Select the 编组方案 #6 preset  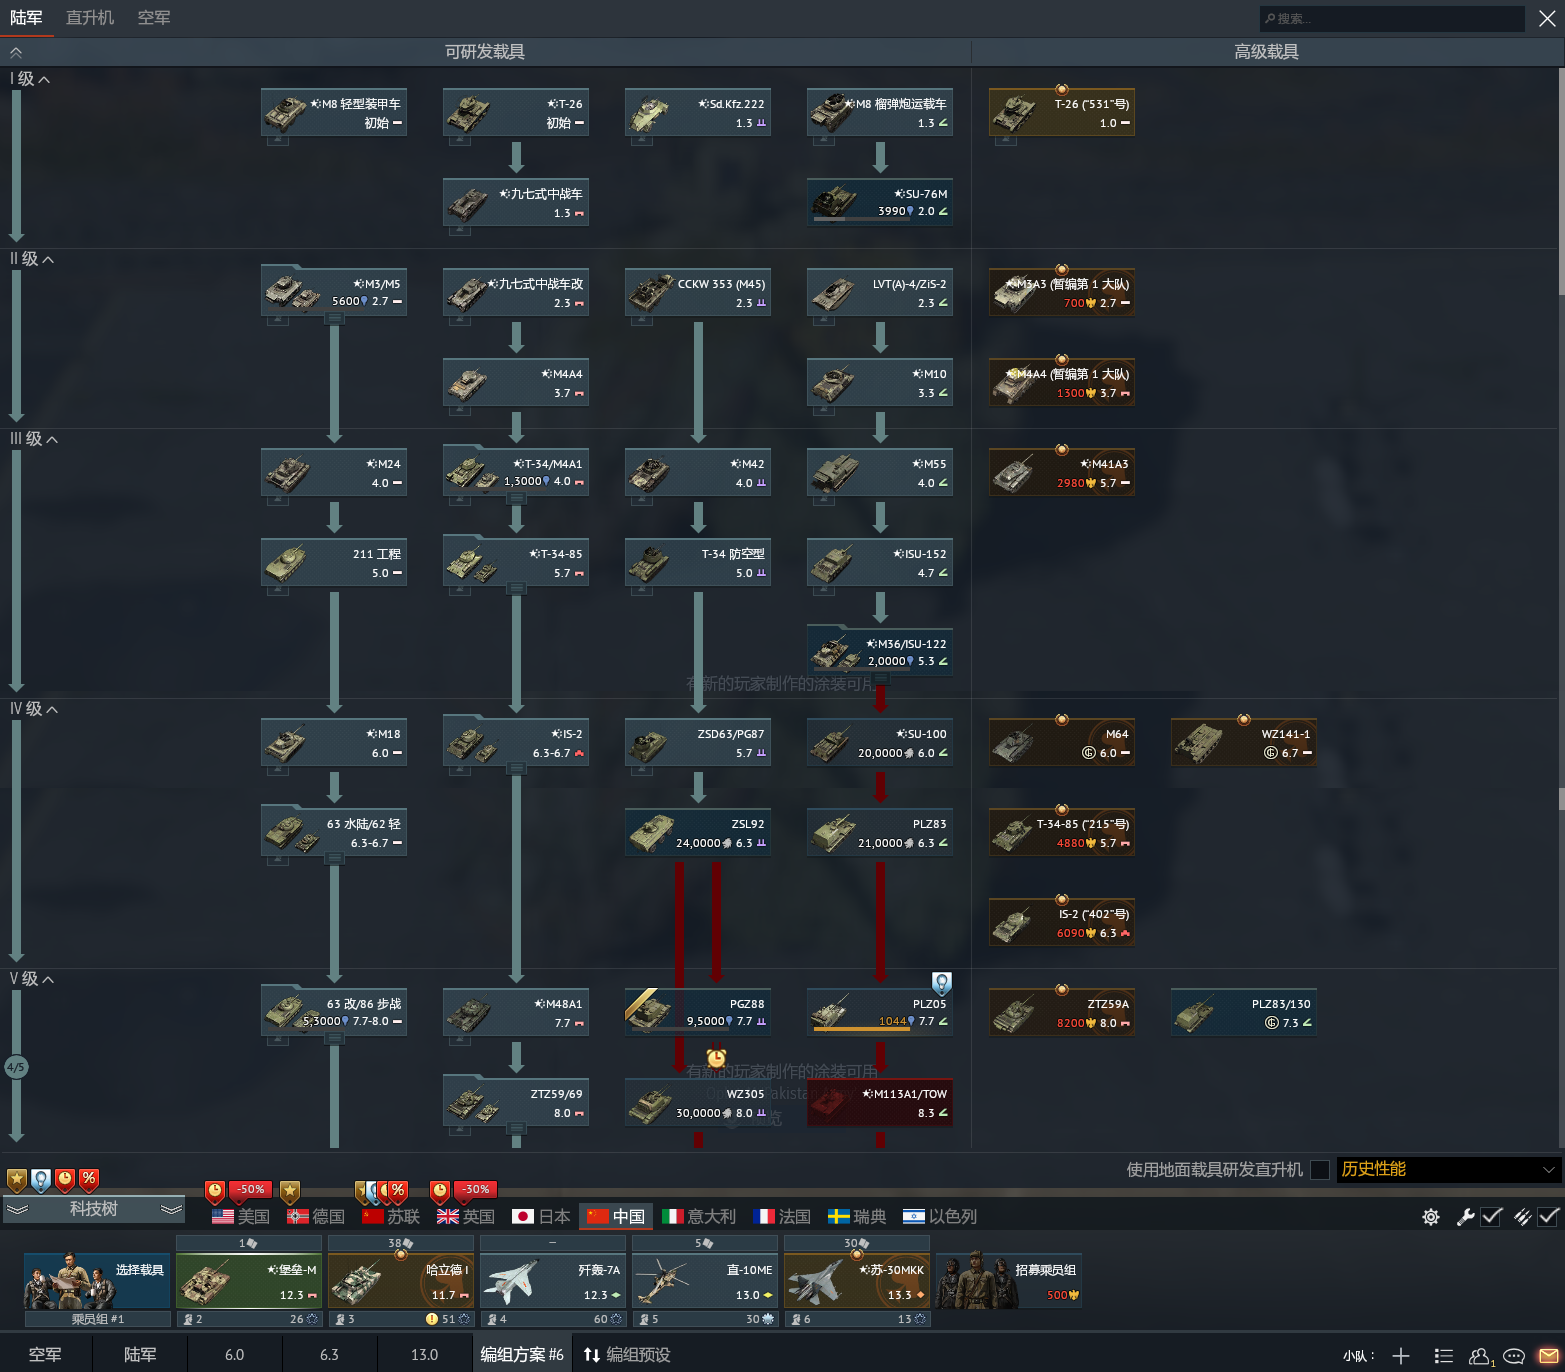pos(522,1355)
